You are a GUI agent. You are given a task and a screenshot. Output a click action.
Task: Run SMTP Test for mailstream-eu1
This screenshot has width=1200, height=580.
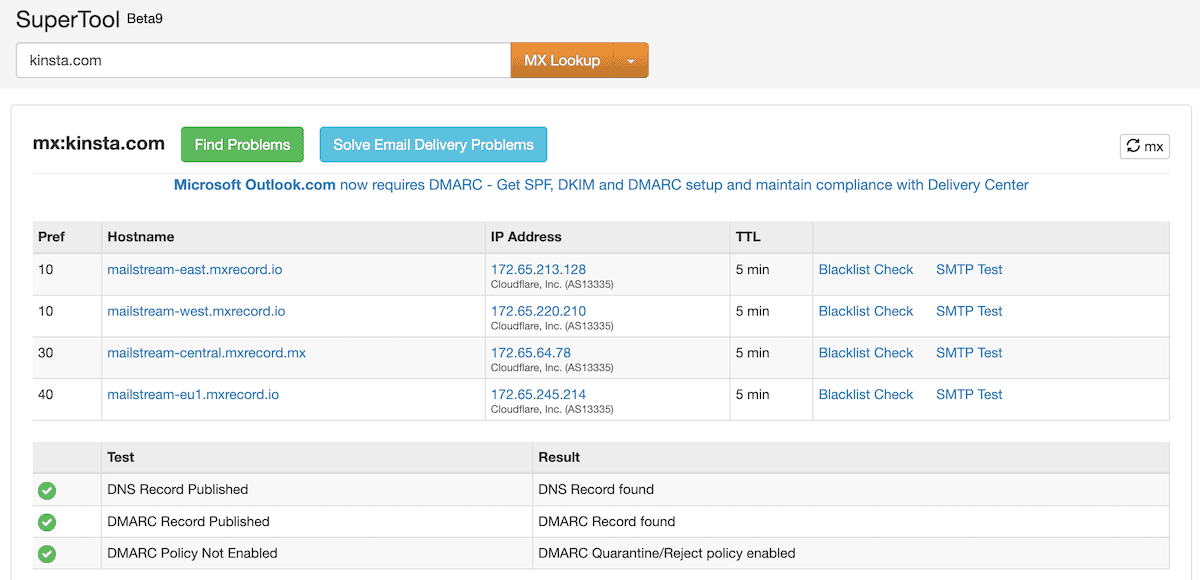coord(968,394)
